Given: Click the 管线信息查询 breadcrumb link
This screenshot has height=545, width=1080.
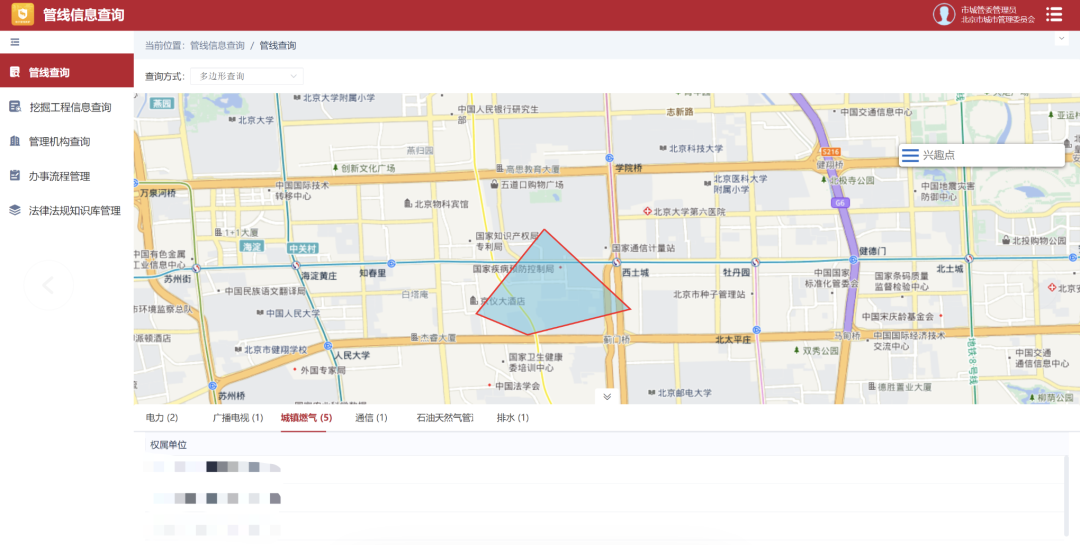Looking at the screenshot, I should point(217,46).
